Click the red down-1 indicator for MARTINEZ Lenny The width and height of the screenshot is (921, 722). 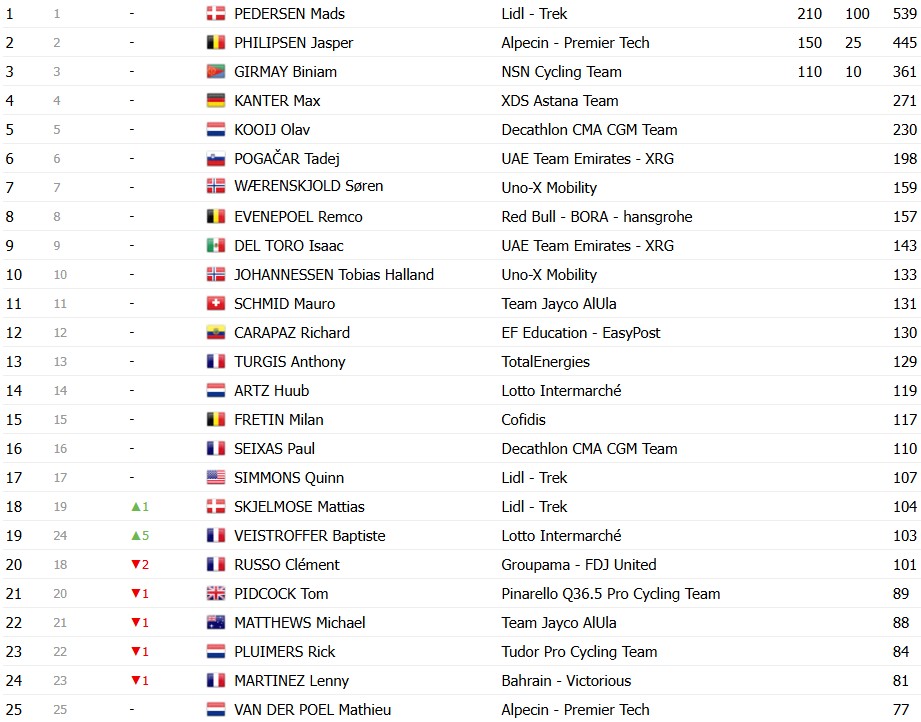[140, 681]
